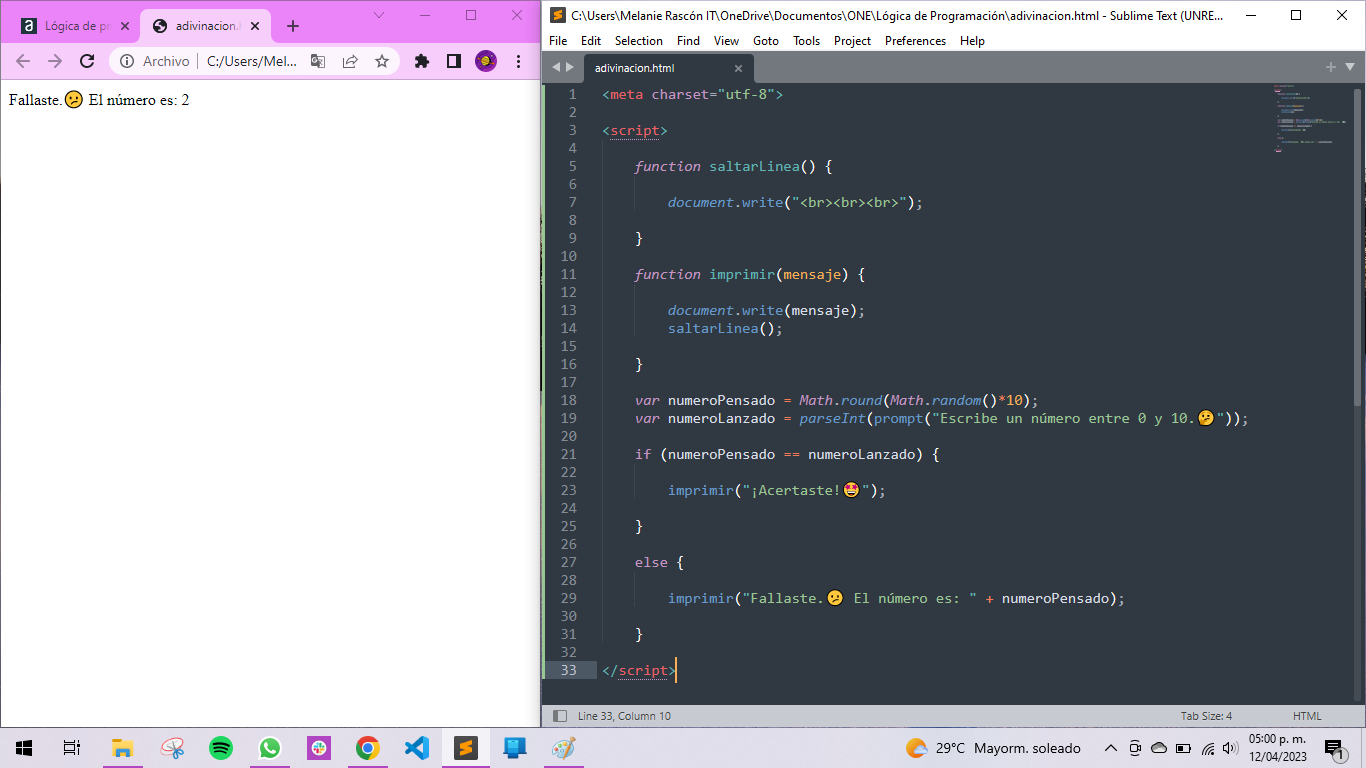Open a new Chrome tab
This screenshot has width=1366, height=768.
tap(293, 26)
